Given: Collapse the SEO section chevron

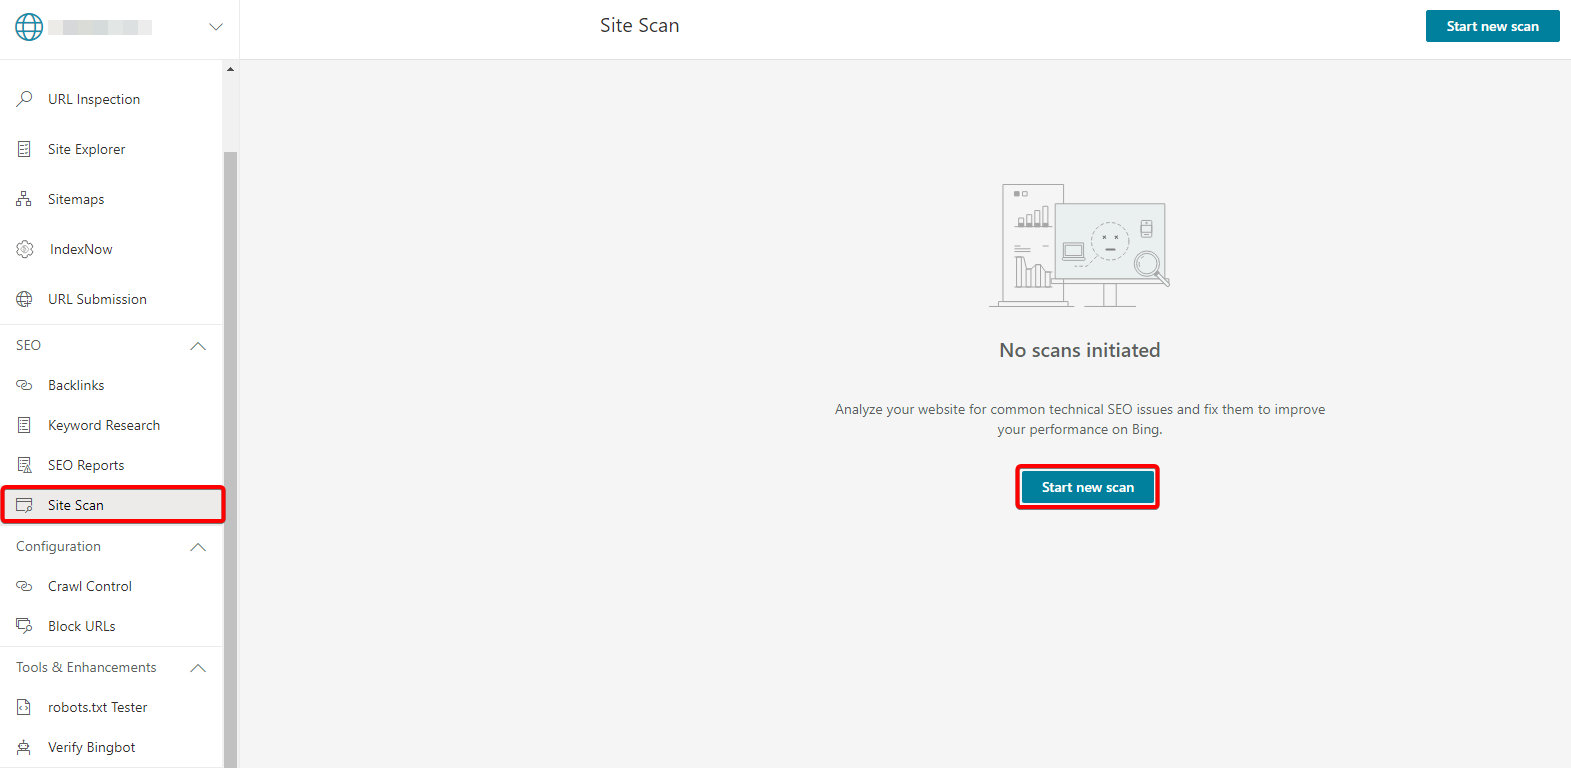Looking at the screenshot, I should click(198, 346).
